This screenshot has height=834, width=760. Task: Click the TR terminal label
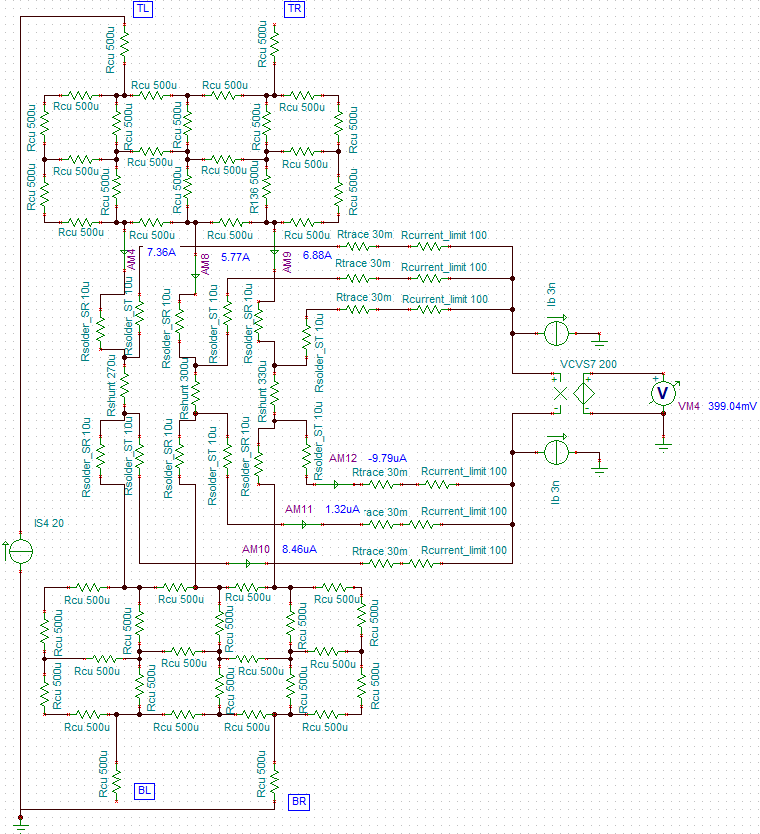(x=295, y=9)
